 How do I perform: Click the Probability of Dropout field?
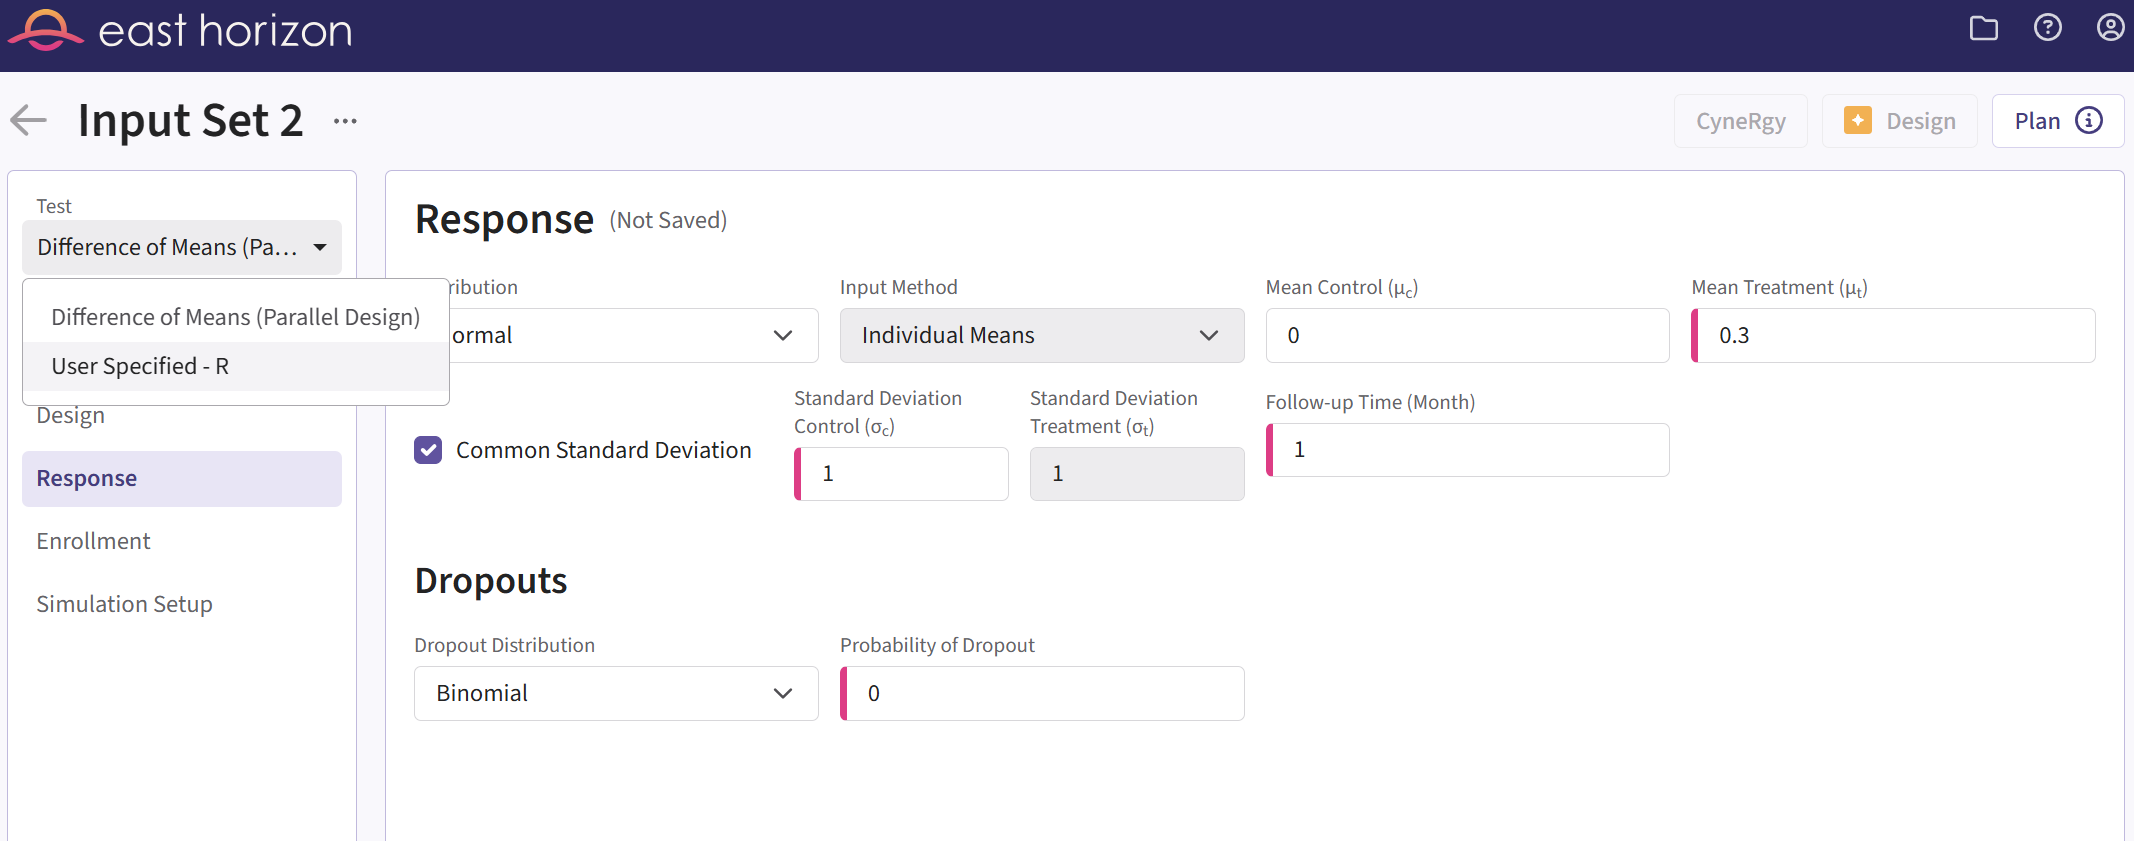pos(1045,694)
